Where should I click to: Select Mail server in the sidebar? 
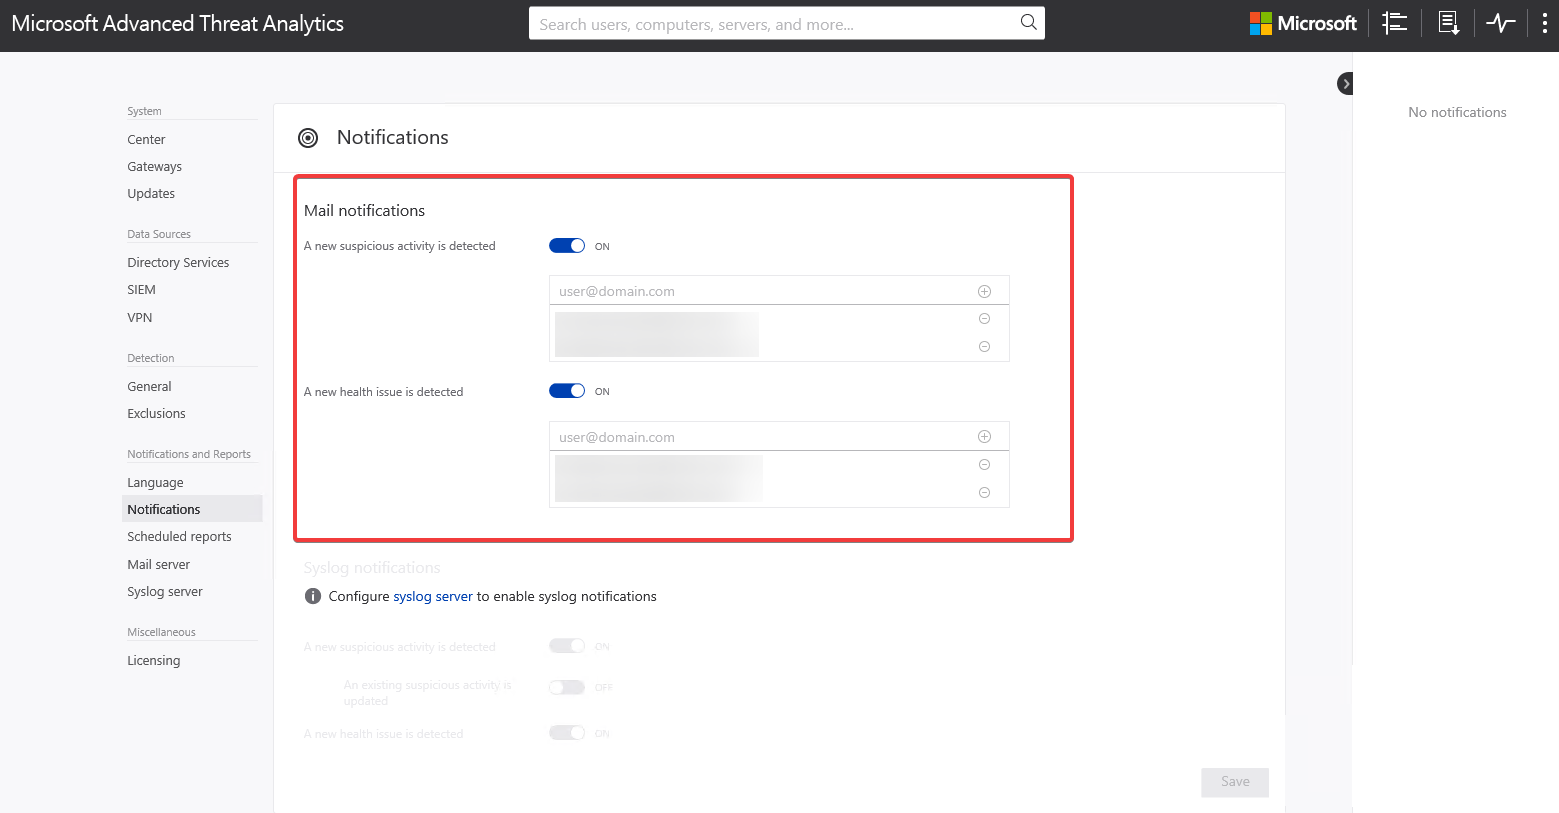tap(158, 565)
